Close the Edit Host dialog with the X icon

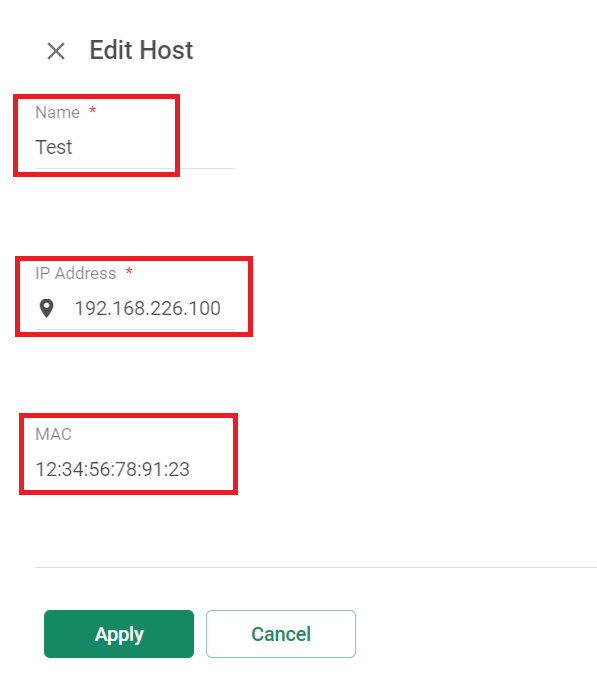56,51
